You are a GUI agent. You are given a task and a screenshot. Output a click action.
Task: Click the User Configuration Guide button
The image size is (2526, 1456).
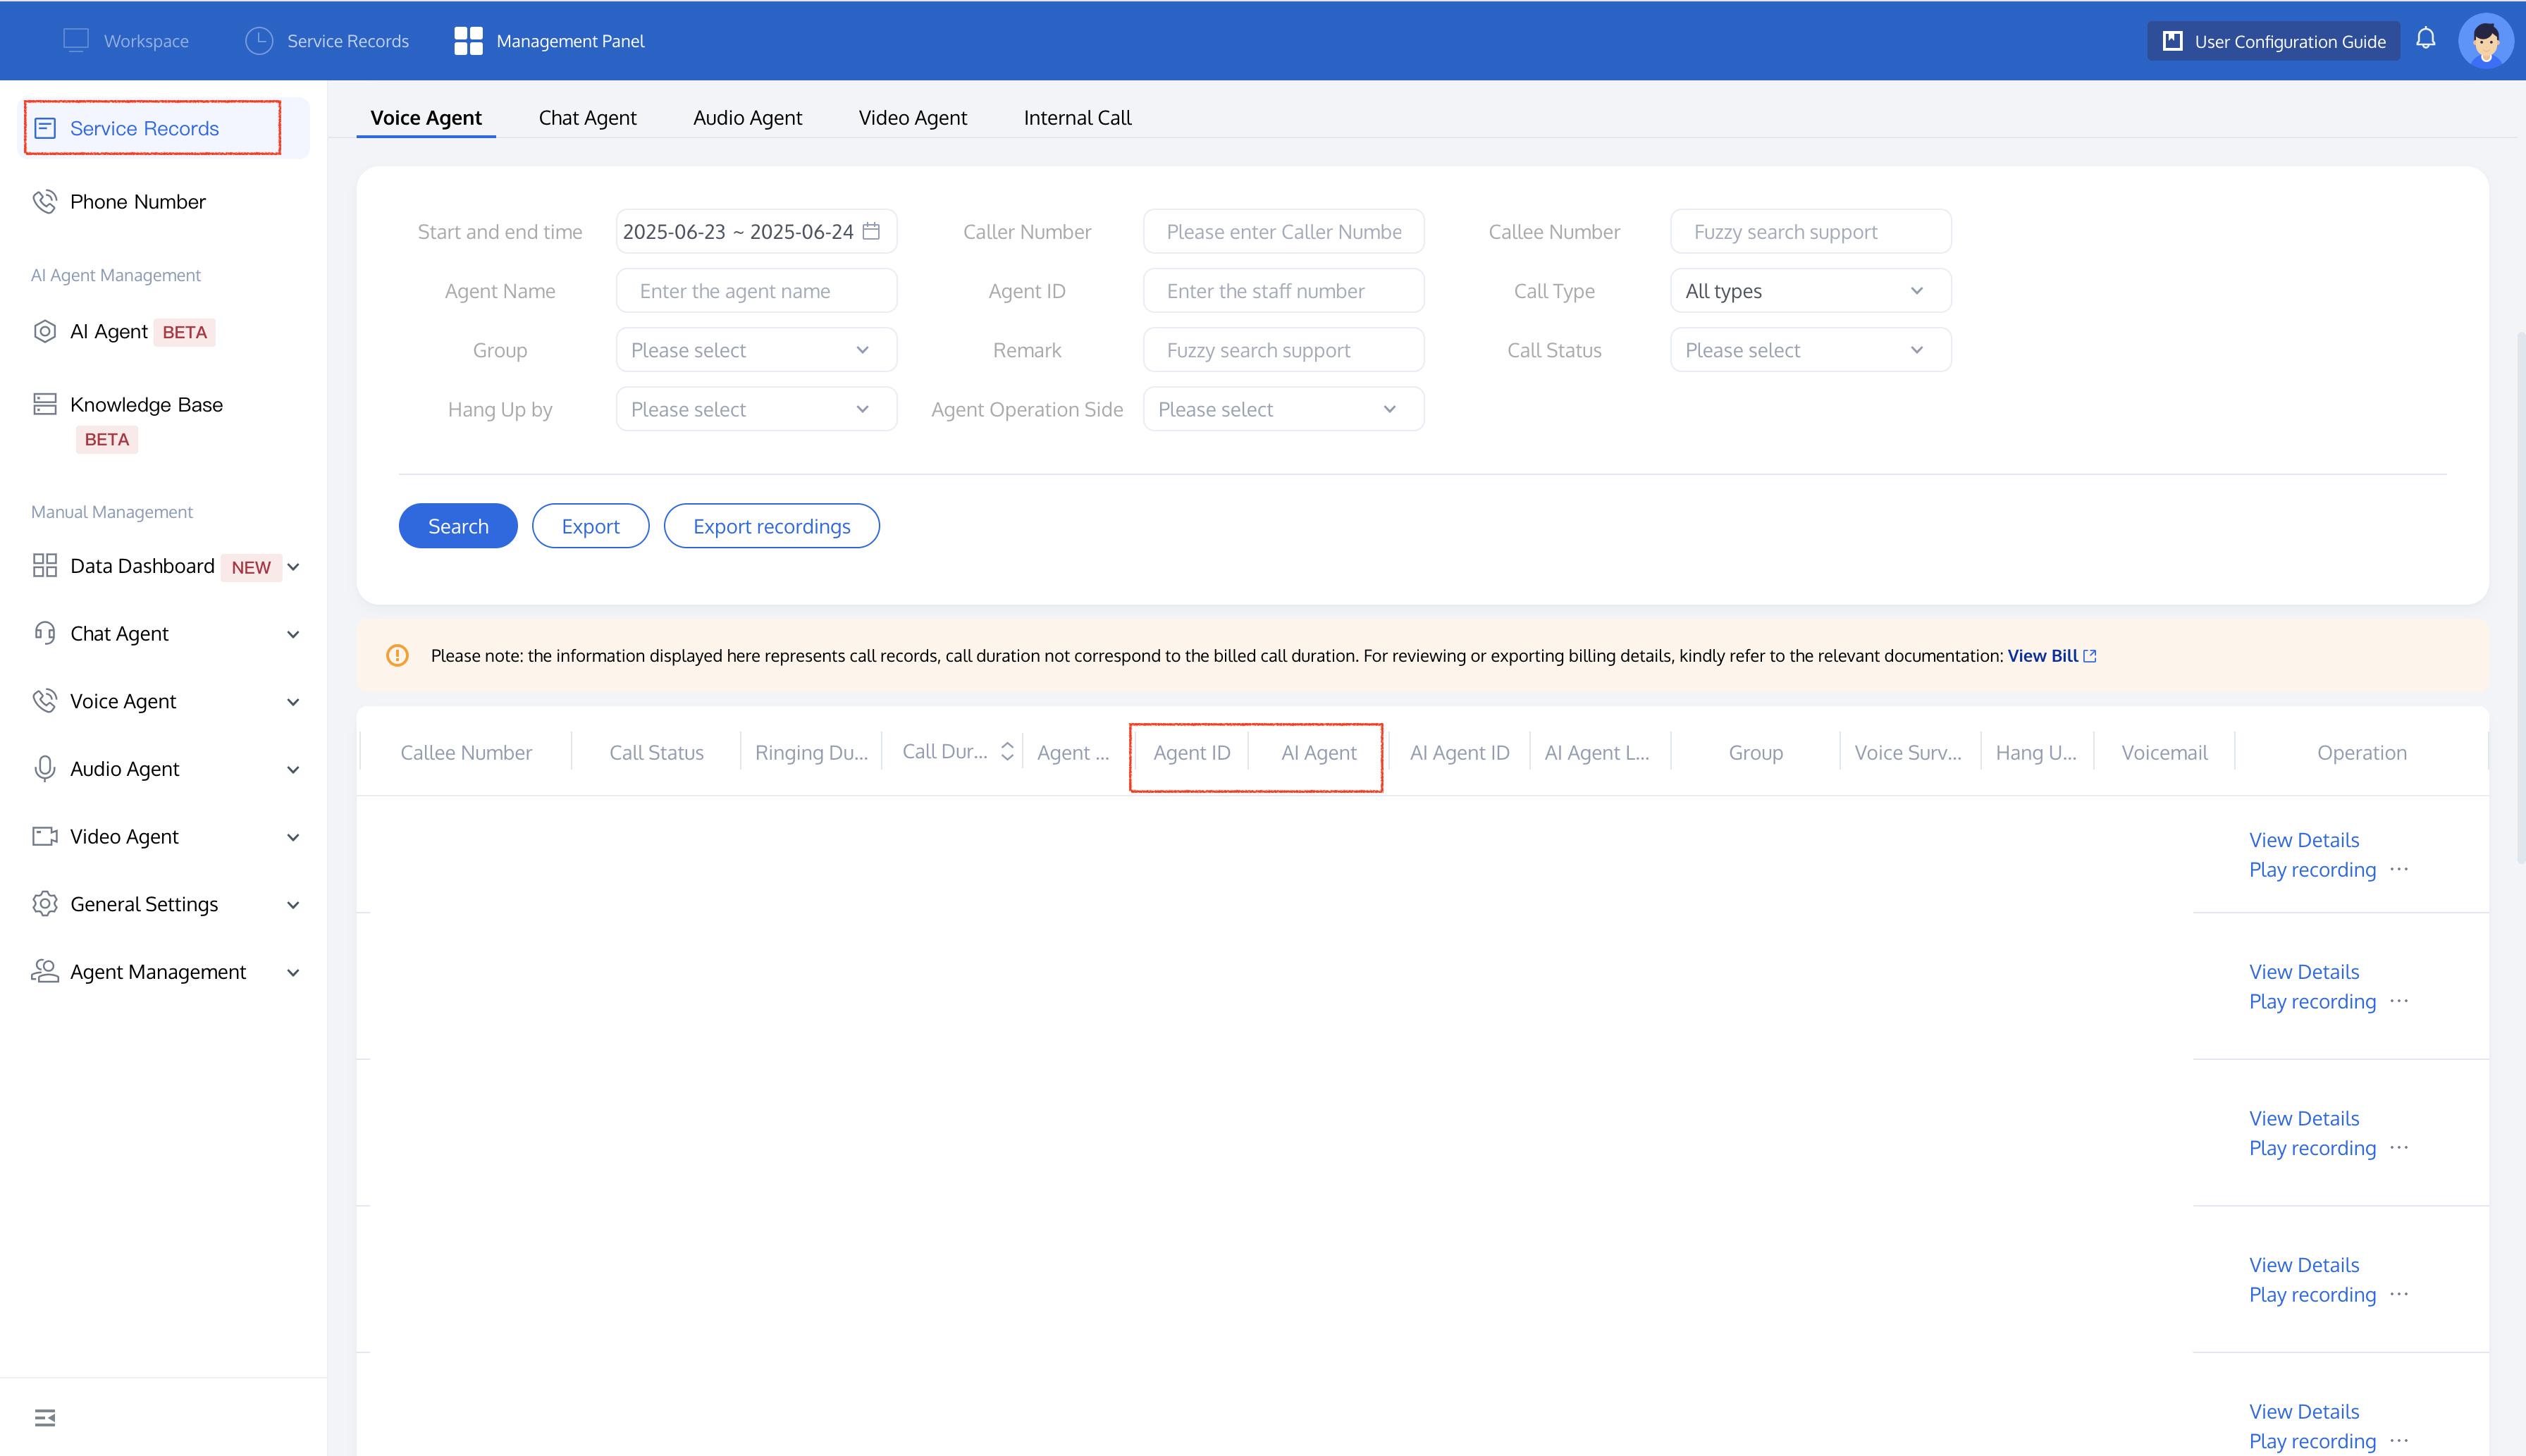click(2273, 41)
